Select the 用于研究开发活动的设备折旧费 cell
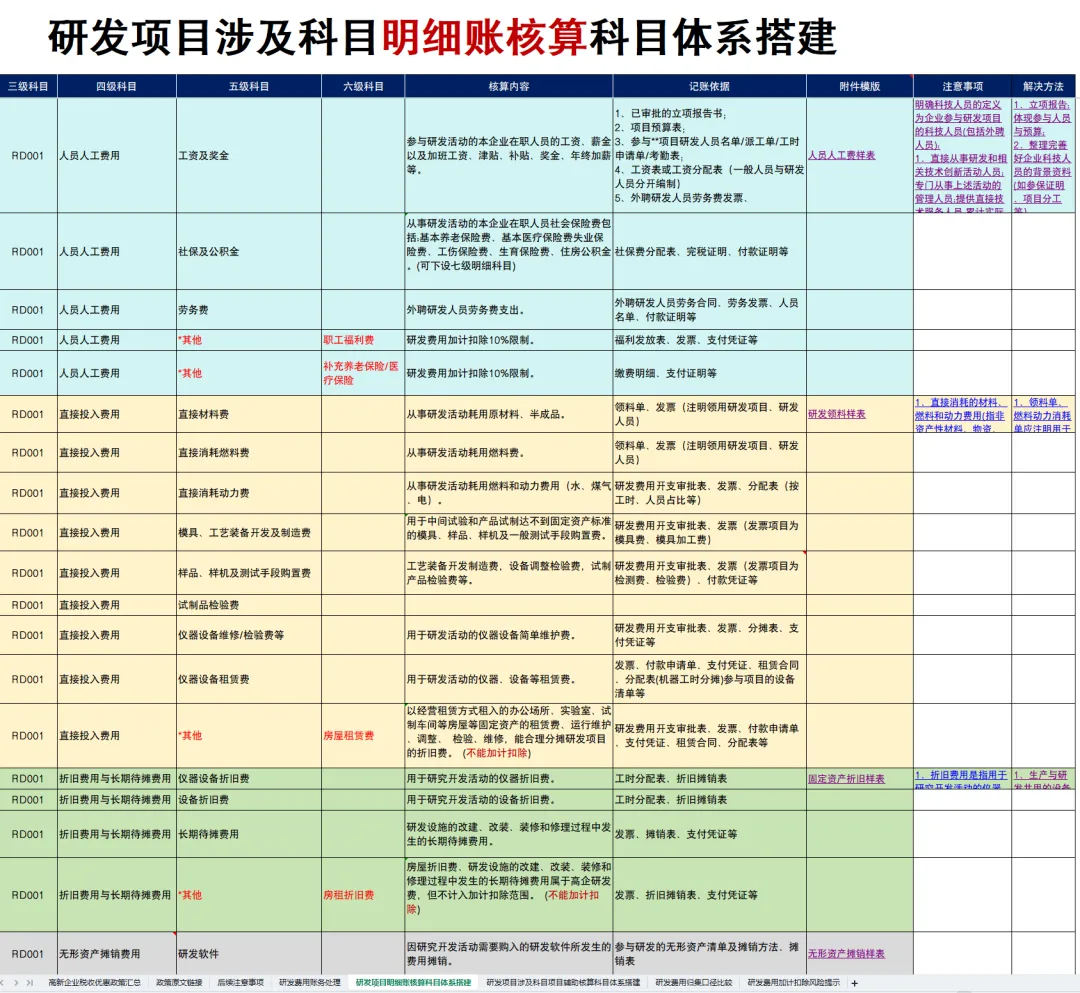 pyautogui.click(x=509, y=800)
